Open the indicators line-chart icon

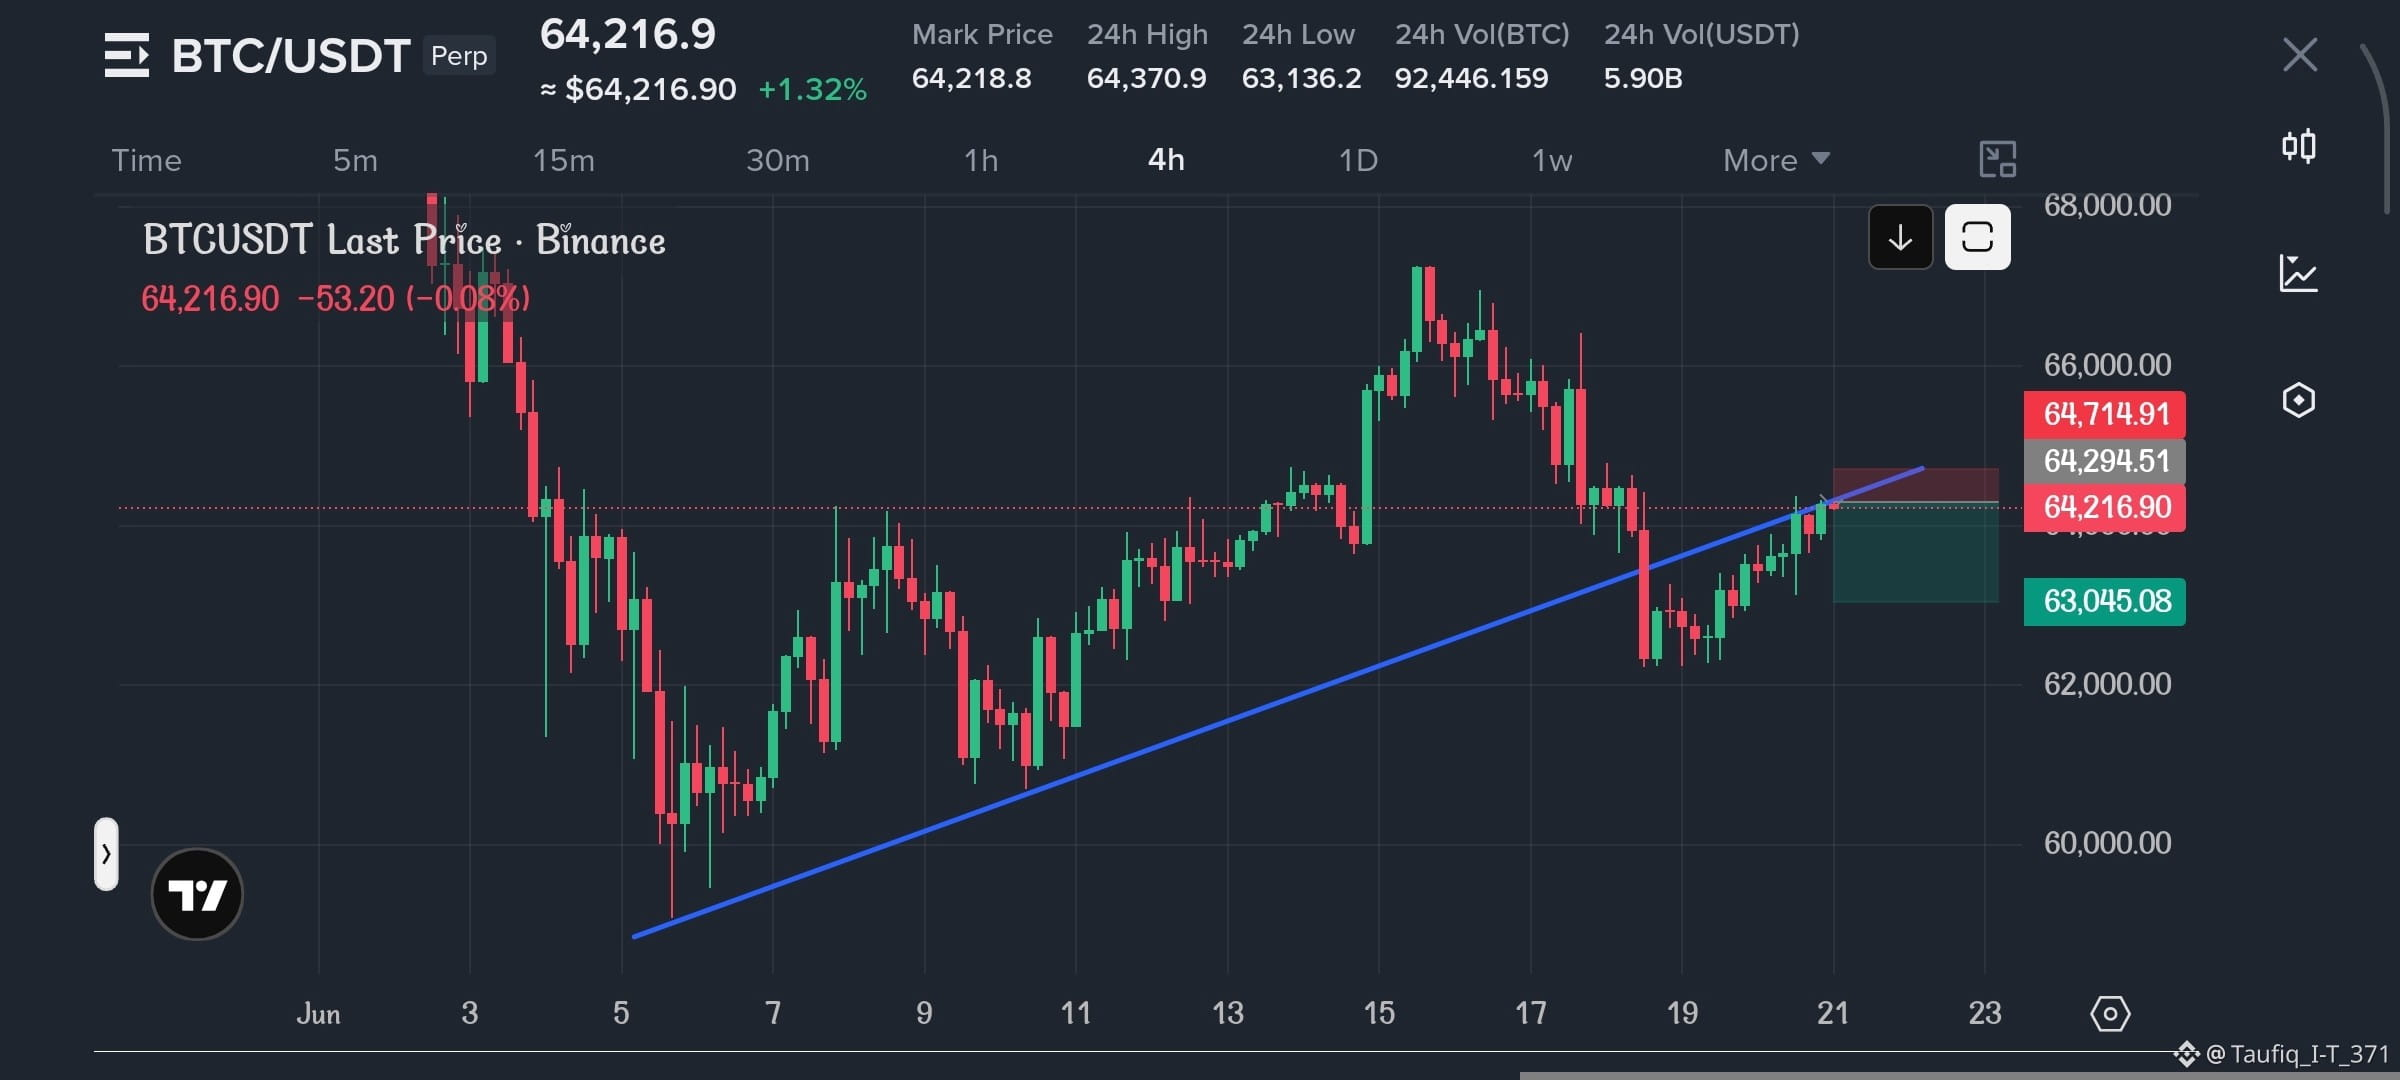point(2298,273)
